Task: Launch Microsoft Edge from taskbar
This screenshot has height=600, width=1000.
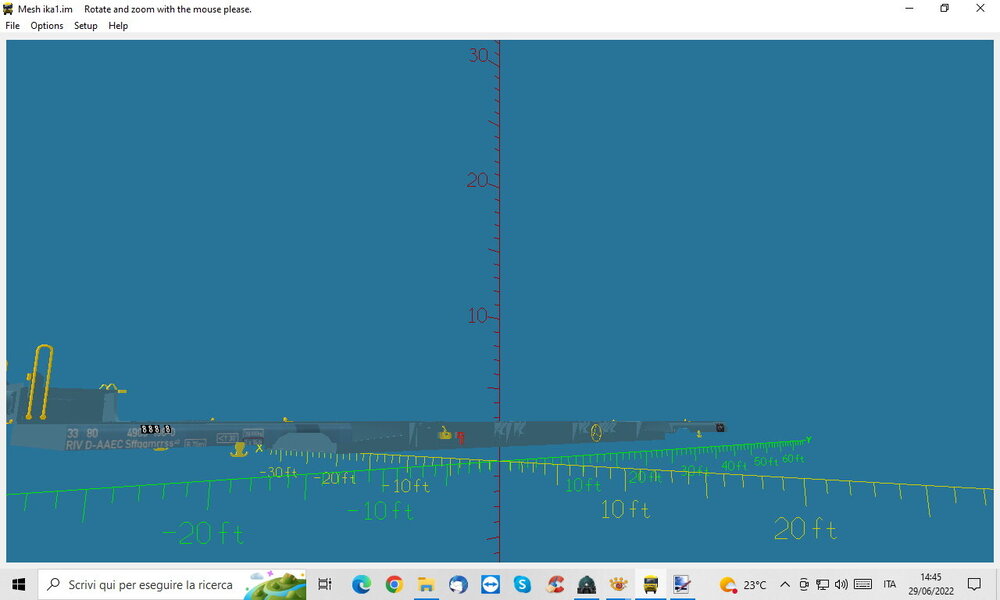Action: pos(362,584)
